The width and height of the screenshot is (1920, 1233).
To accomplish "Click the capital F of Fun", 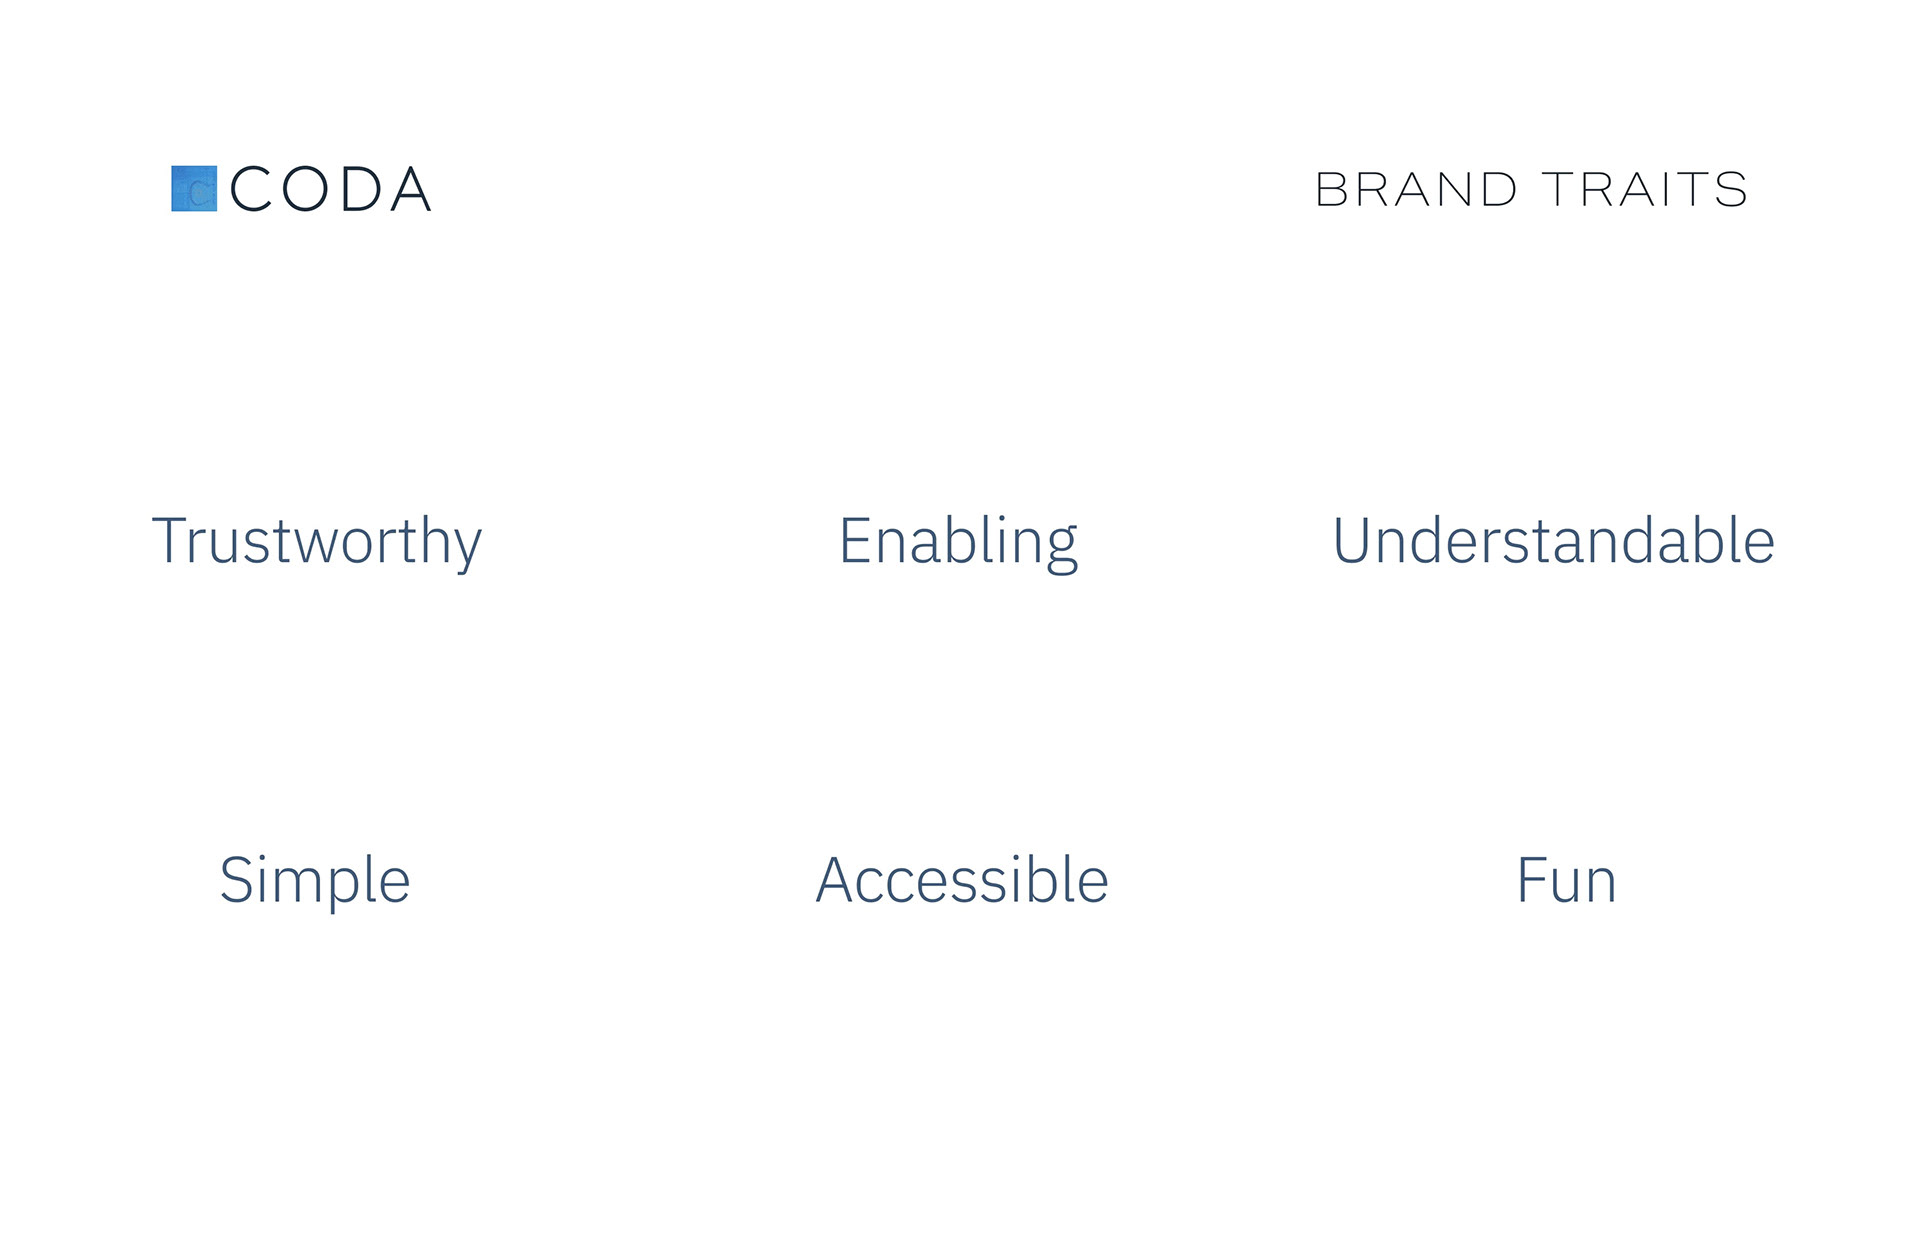I will (x=1533, y=880).
